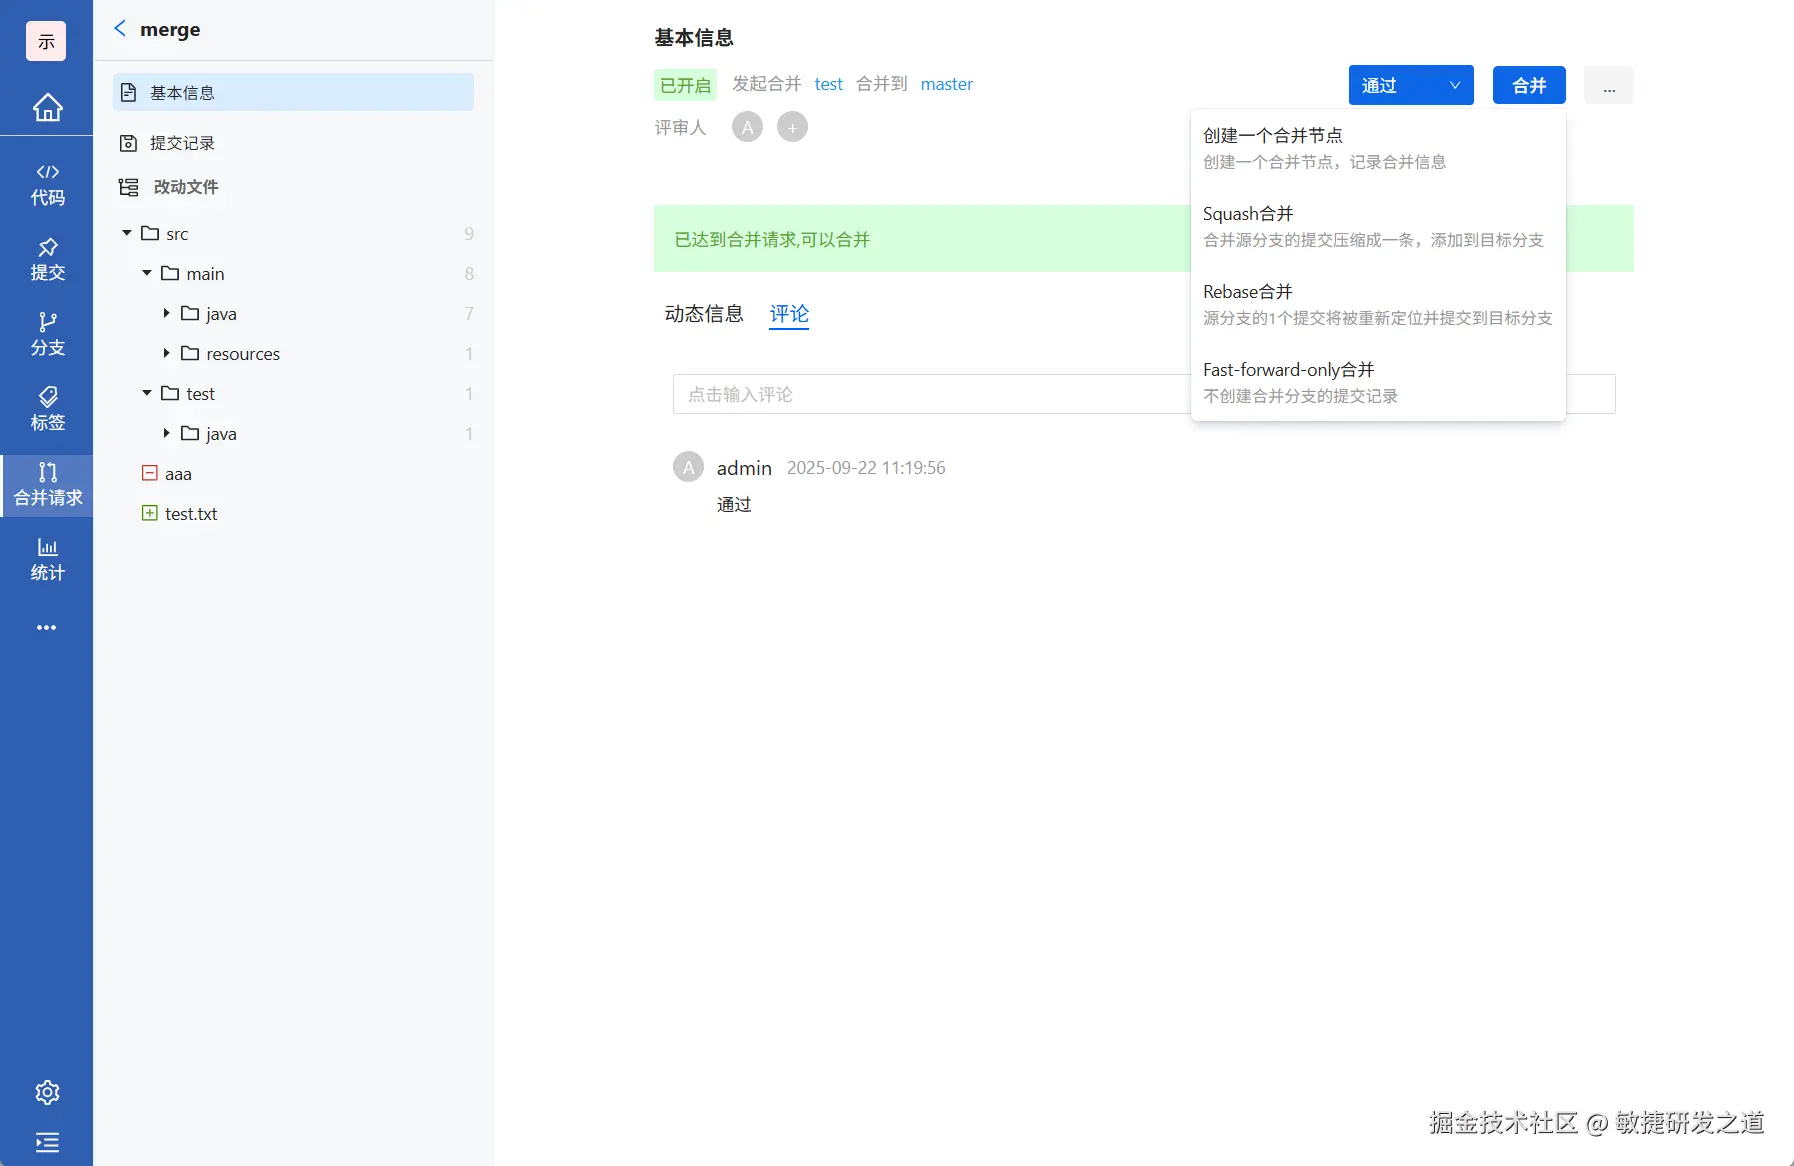Click the "..." button beside 合并
The image size is (1794, 1166).
(x=1608, y=85)
